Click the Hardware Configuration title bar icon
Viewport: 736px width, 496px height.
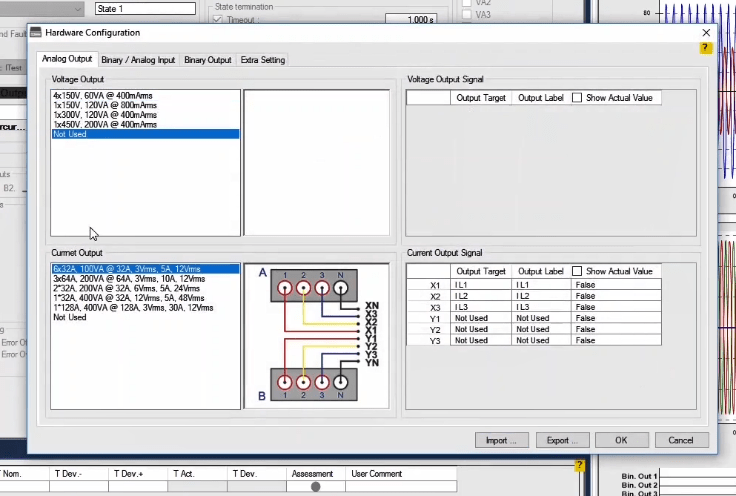pos(37,33)
